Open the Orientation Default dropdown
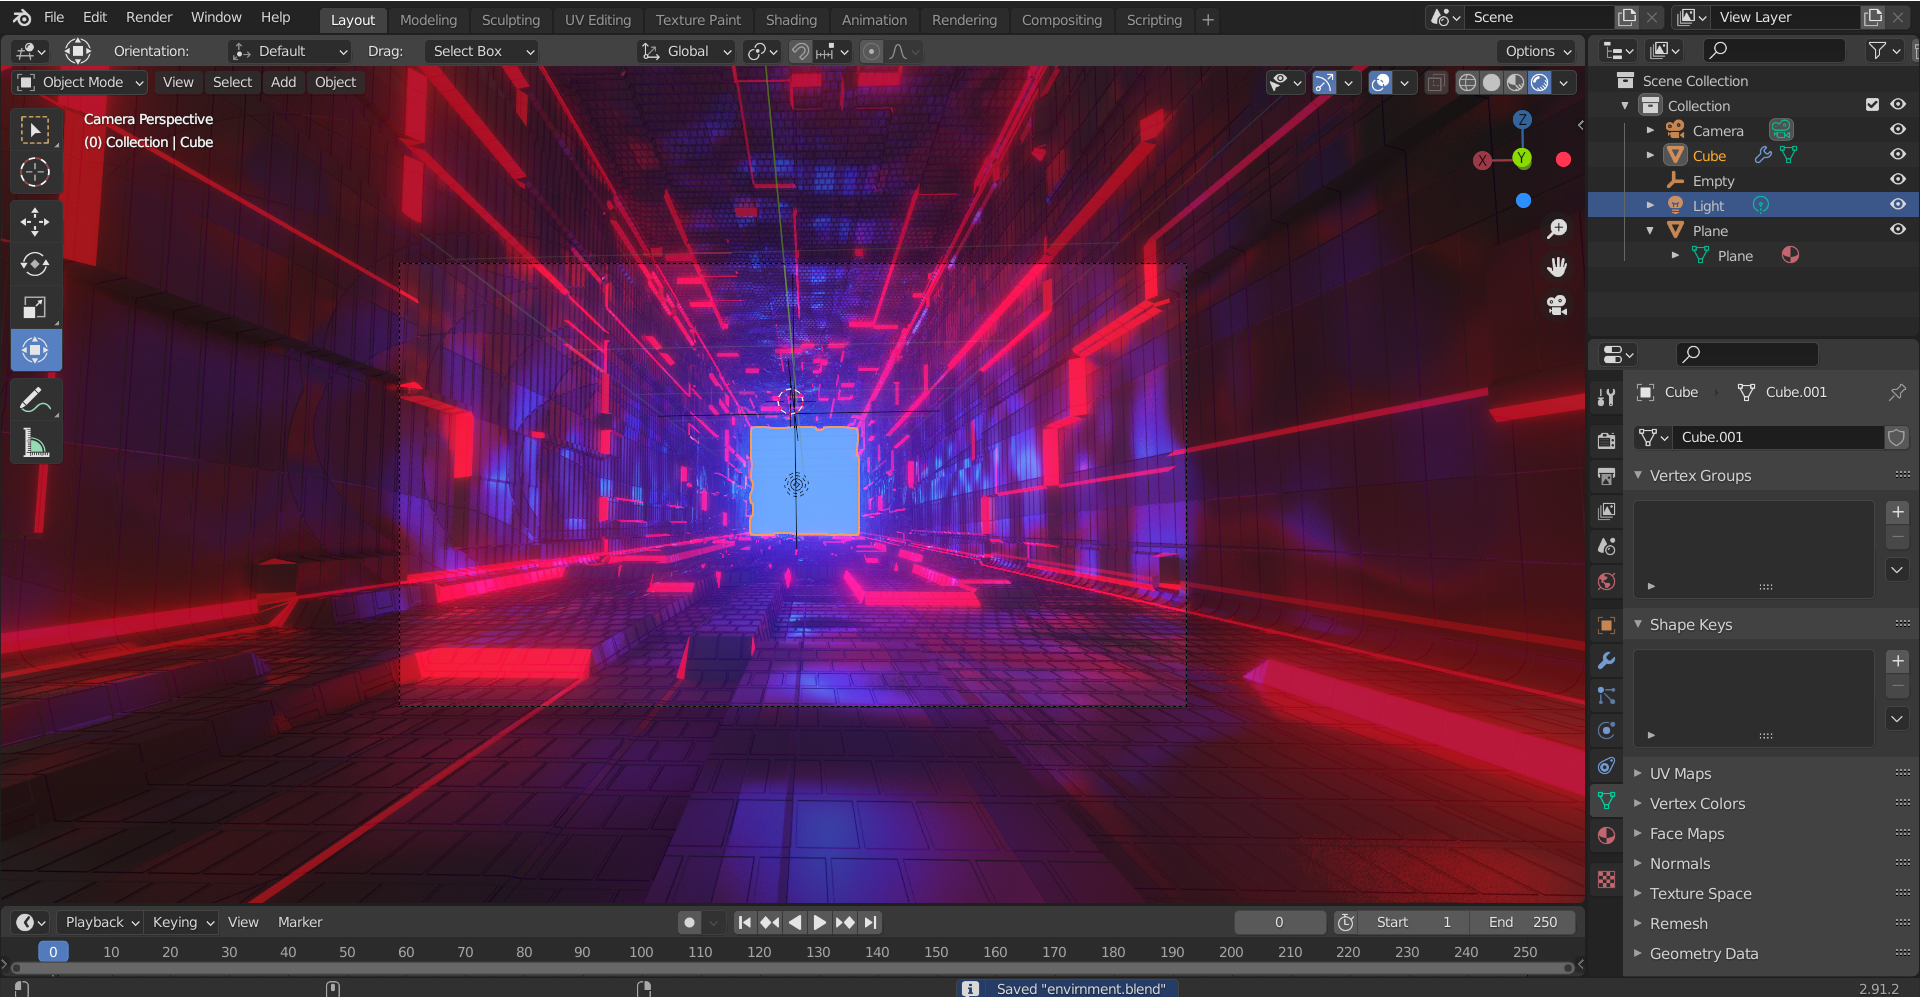Image resolution: width=1920 pixels, height=997 pixels. [x=290, y=51]
